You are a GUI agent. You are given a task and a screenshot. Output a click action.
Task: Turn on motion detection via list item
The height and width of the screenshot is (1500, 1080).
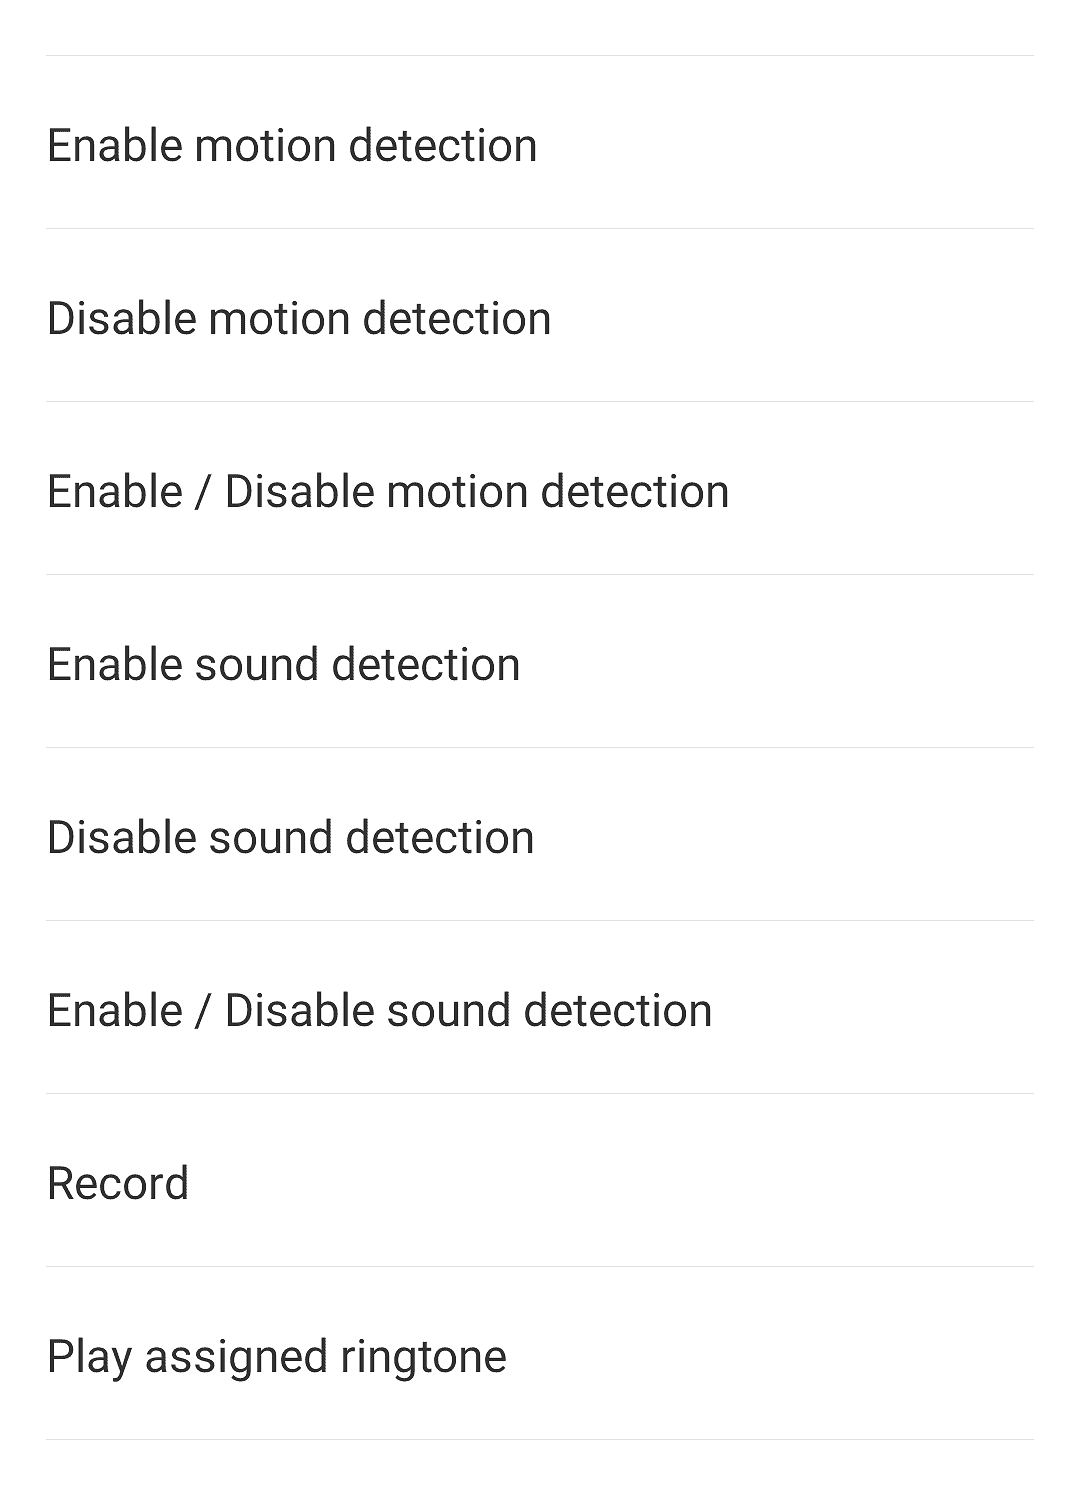coord(292,145)
